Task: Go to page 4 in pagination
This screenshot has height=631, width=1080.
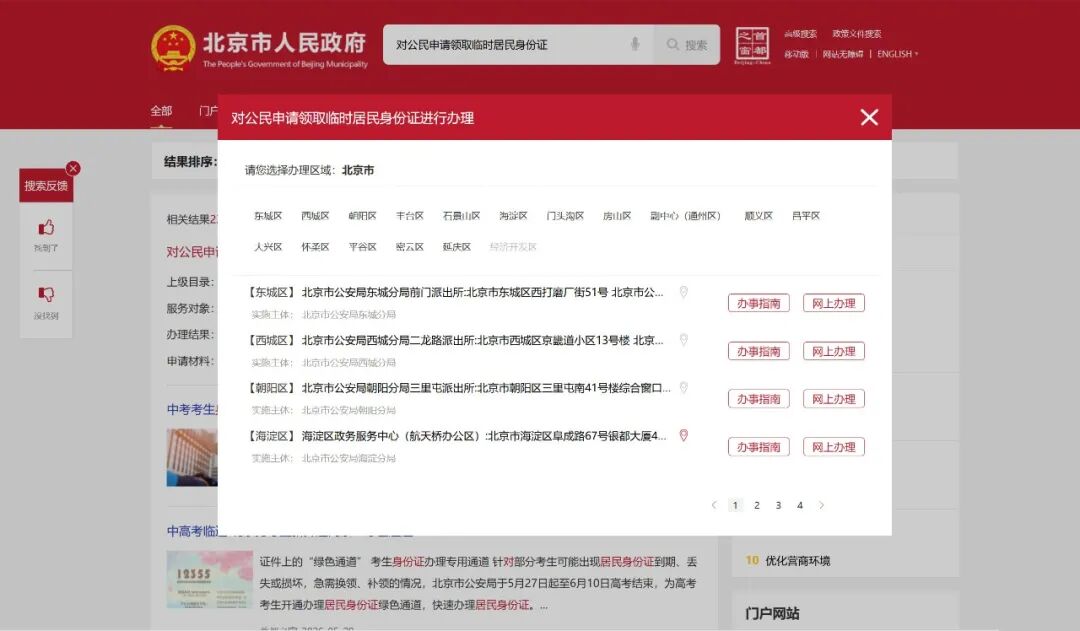Action: click(800, 505)
